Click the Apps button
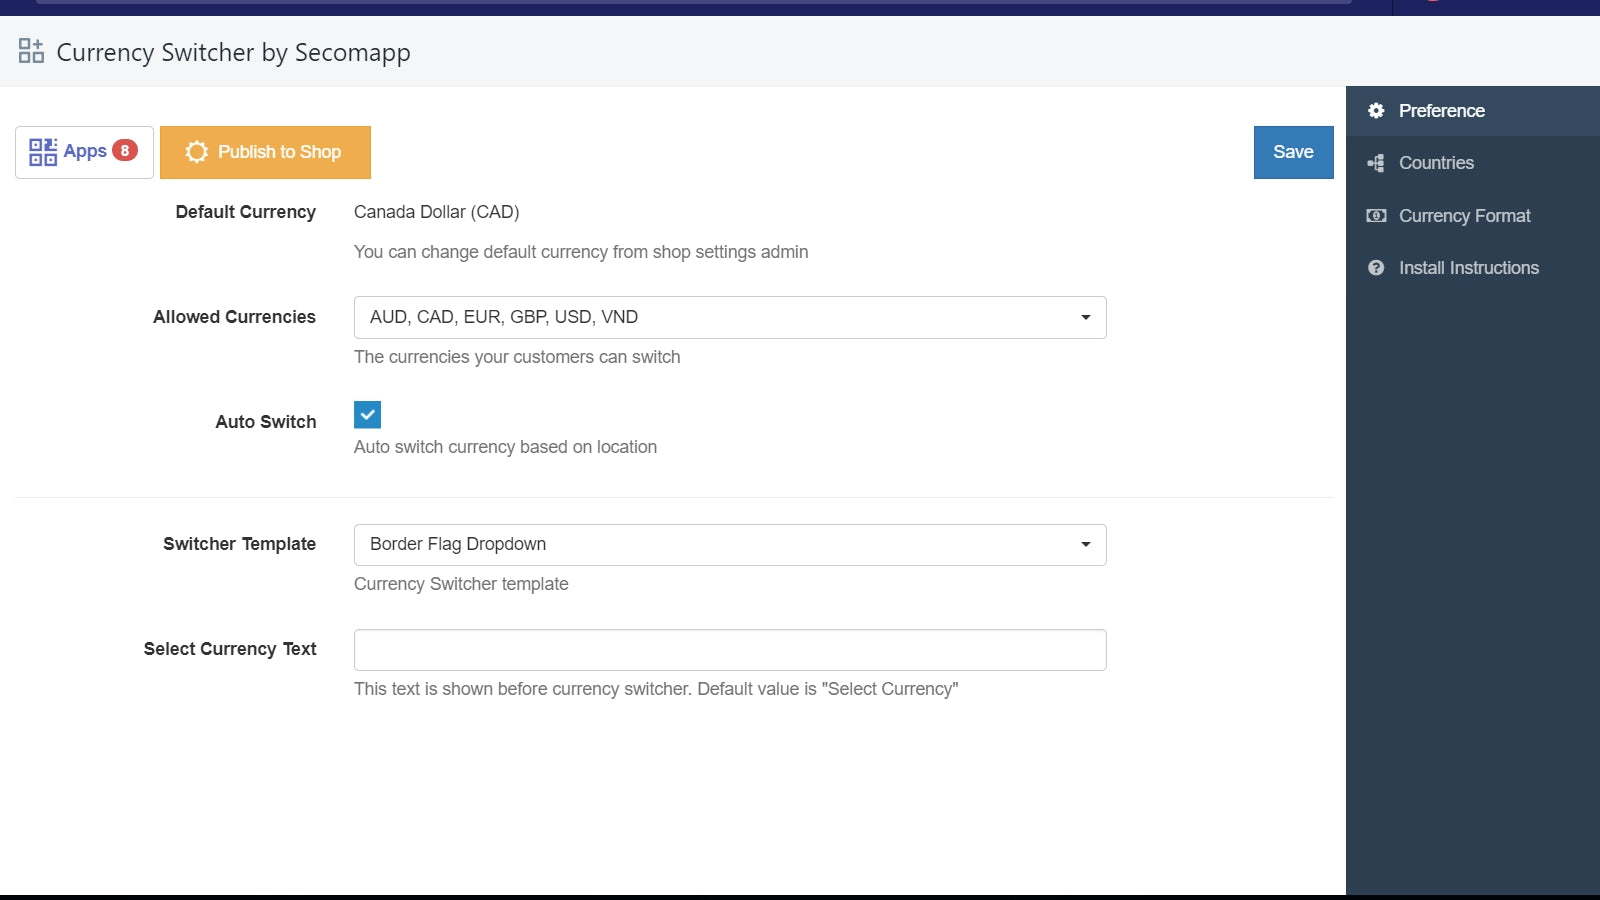The width and height of the screenshot is (1600, 900). tap(84, 152)
